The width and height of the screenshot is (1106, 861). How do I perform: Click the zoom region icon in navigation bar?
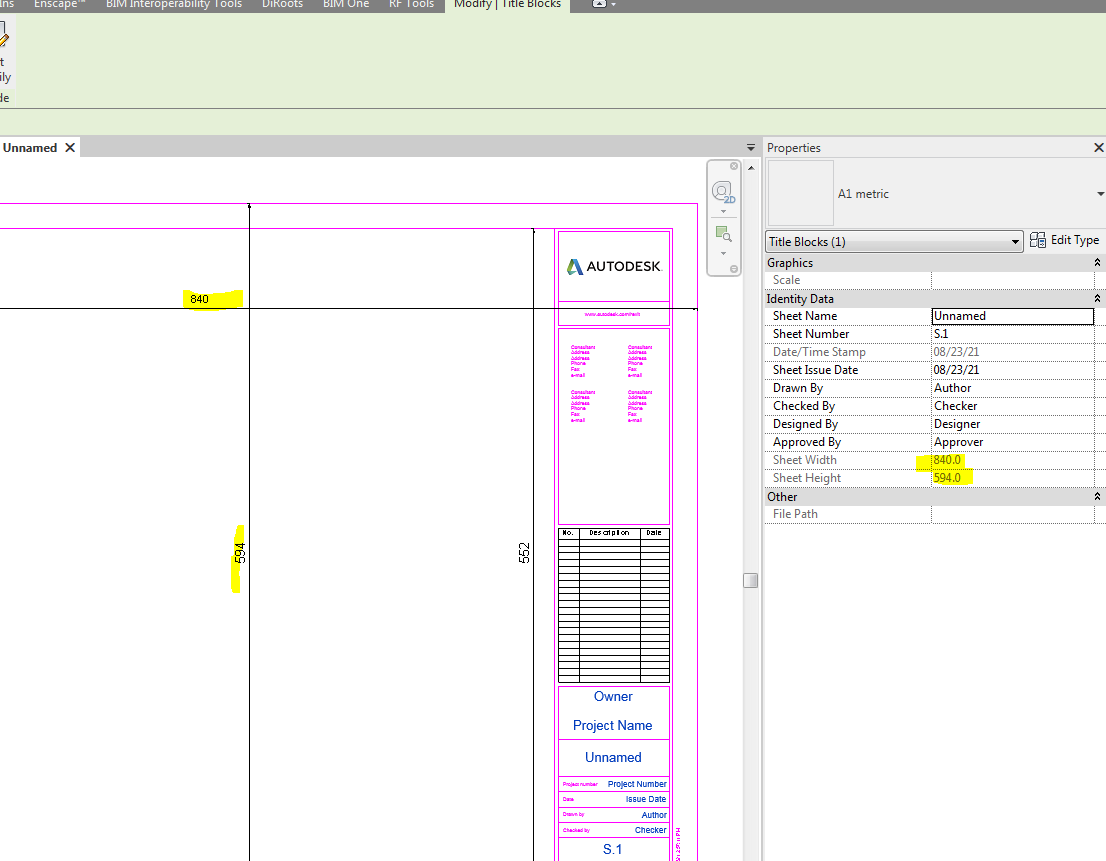tap(723, 234)
